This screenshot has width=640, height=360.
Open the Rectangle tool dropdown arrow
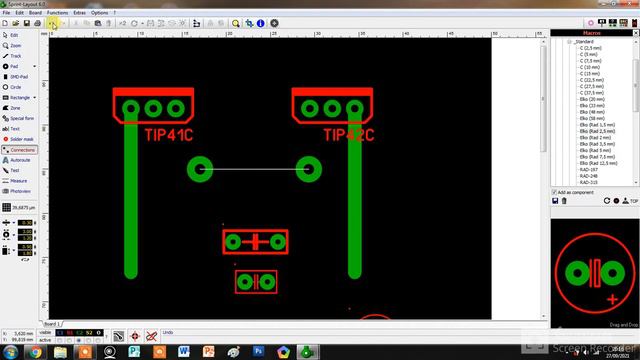[34, 98]
